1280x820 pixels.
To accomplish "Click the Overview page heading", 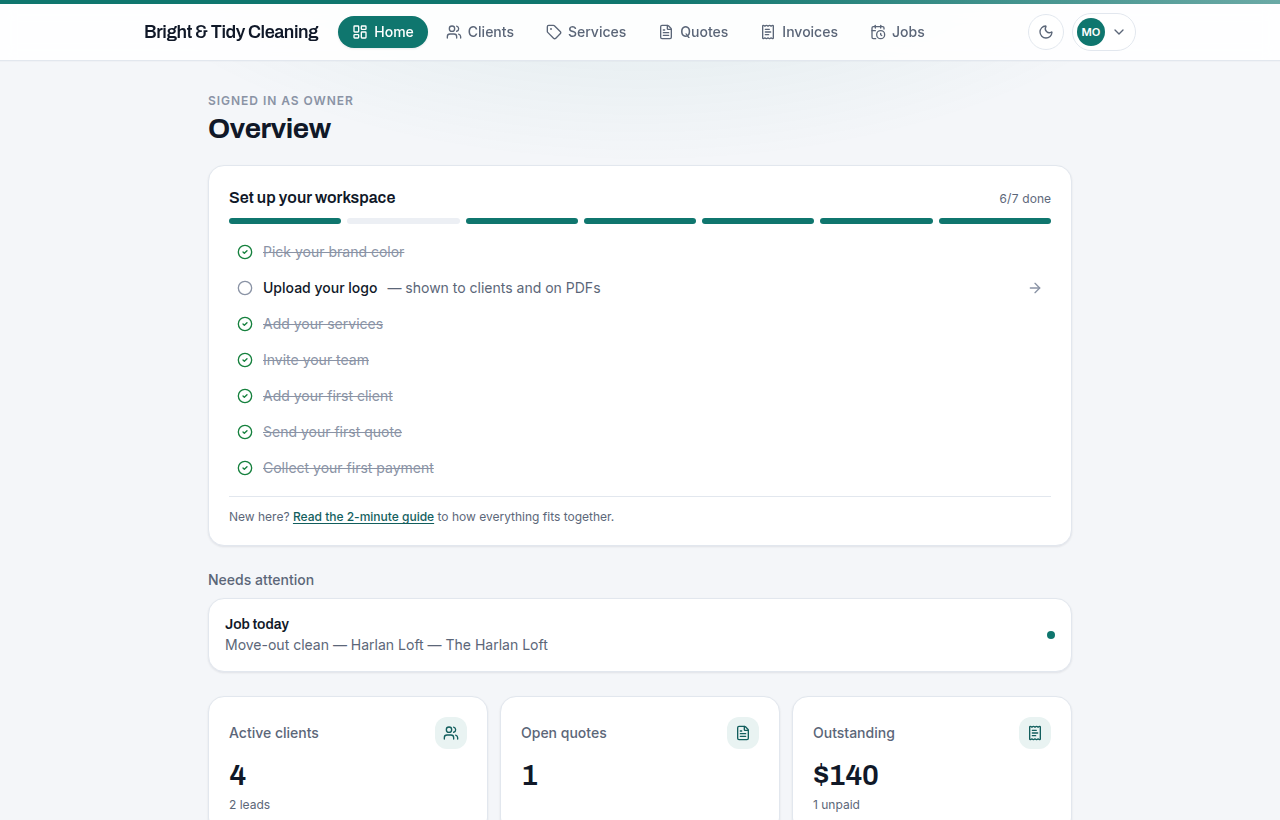I will pos(269,129).
